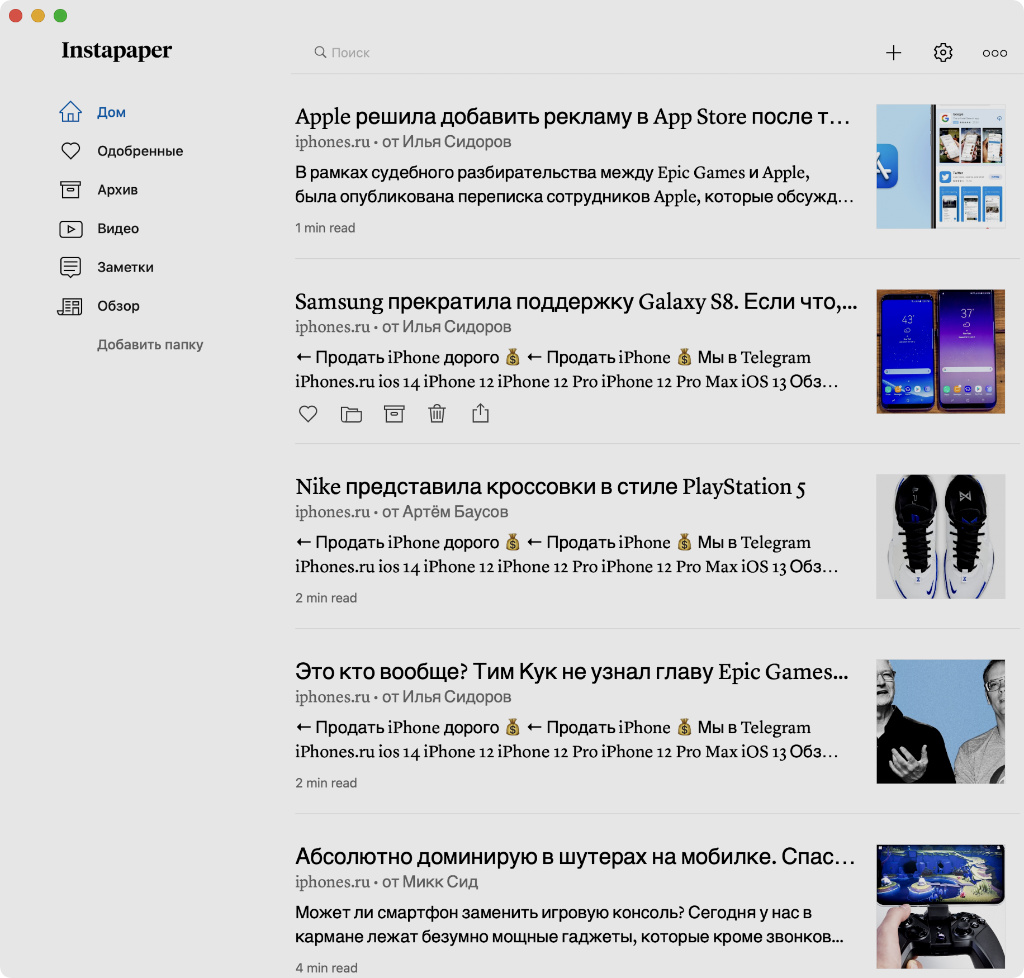This screenshot has width=1024, height=978.
Task: Share the Samsung Galaxy S8 article
Action: pos(480,413)
